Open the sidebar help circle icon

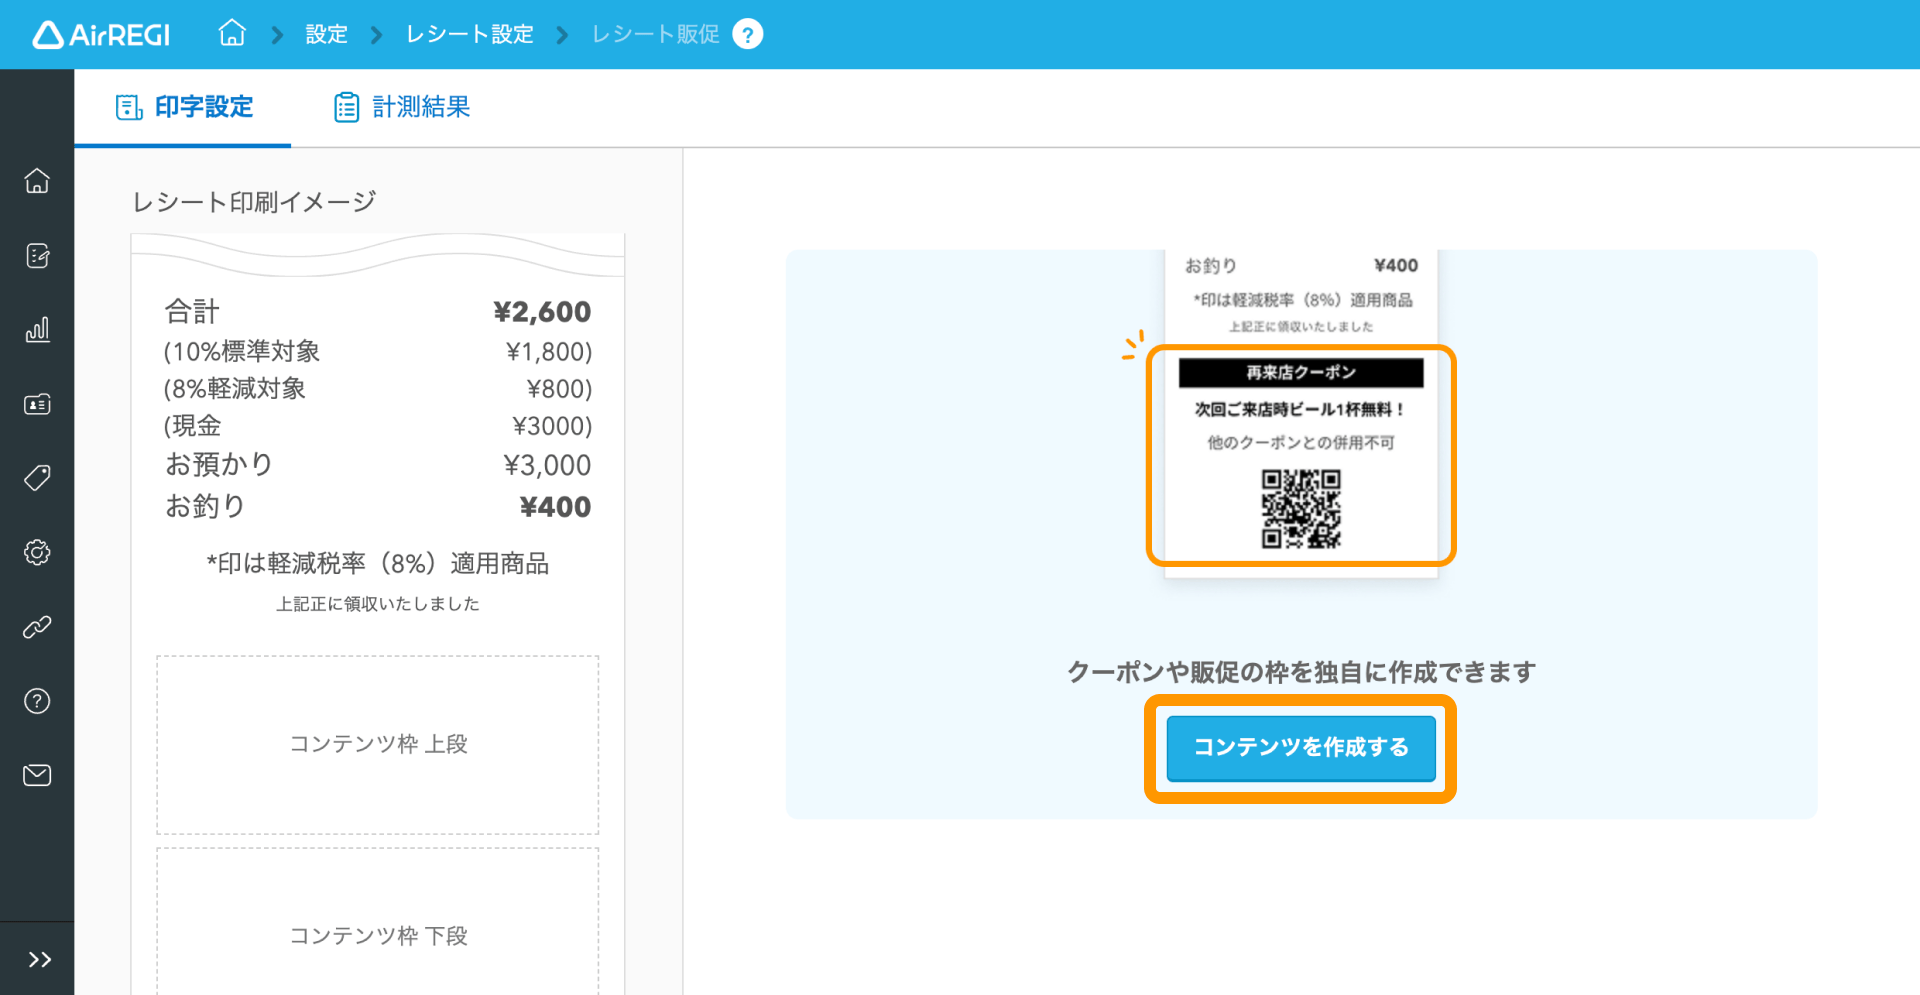(37, 701)
